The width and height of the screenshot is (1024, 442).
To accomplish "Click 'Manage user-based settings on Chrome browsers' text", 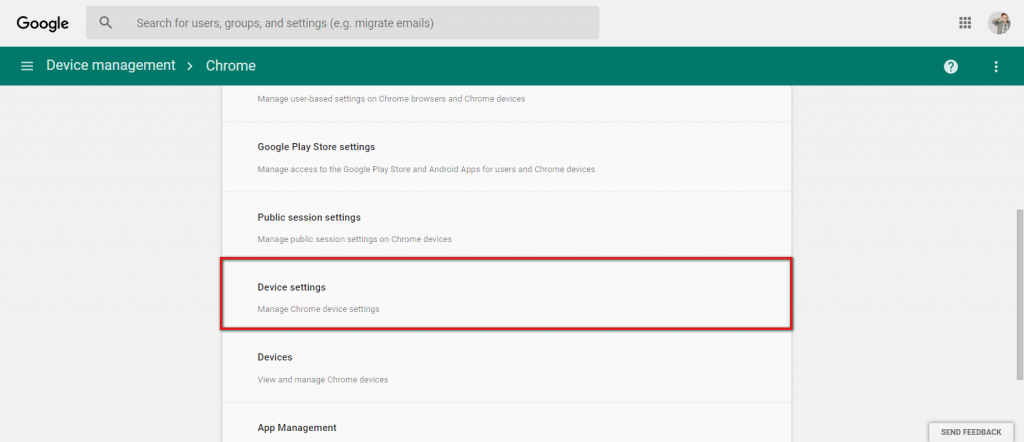I will coord(391,99).
